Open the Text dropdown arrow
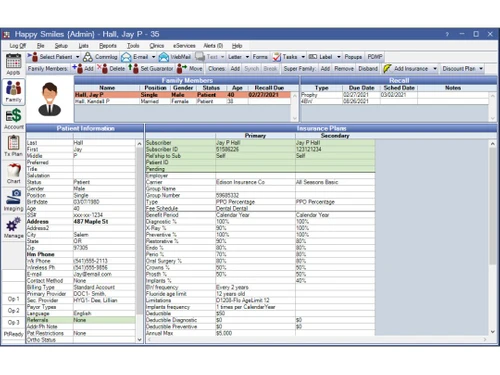This screenshot has height=375, width=500. 222,57
